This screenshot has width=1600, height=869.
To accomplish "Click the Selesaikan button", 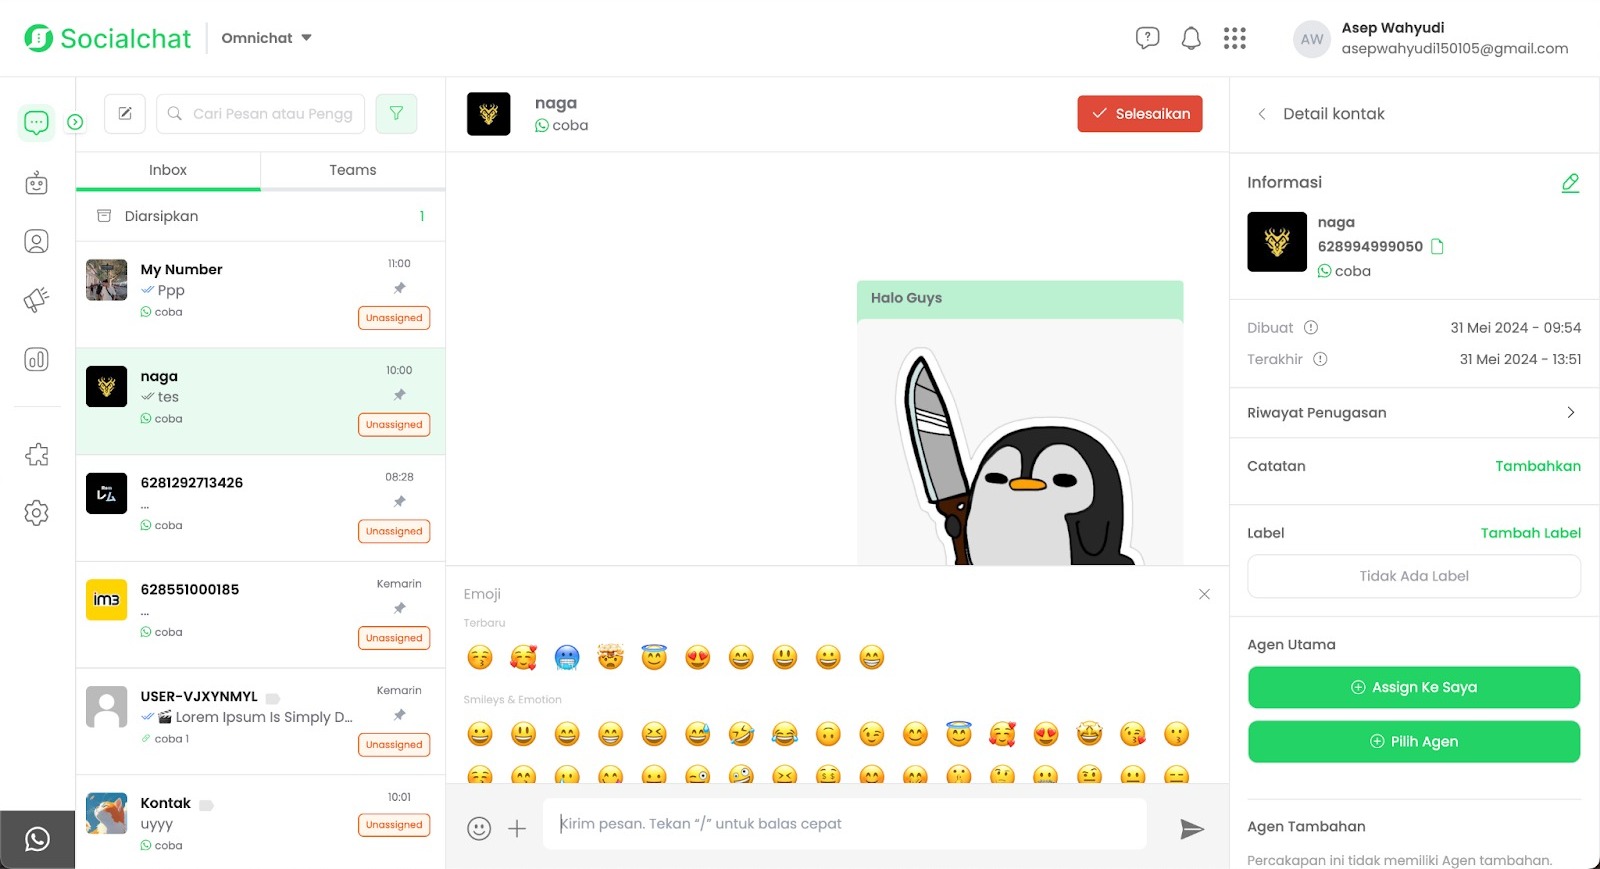I will 1139,114.
